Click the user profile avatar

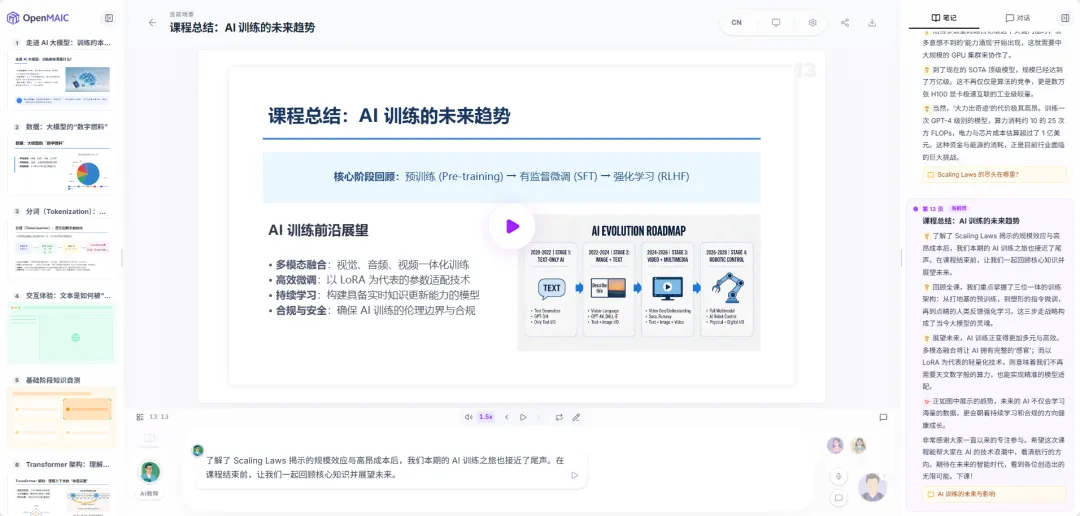(872, 487)
